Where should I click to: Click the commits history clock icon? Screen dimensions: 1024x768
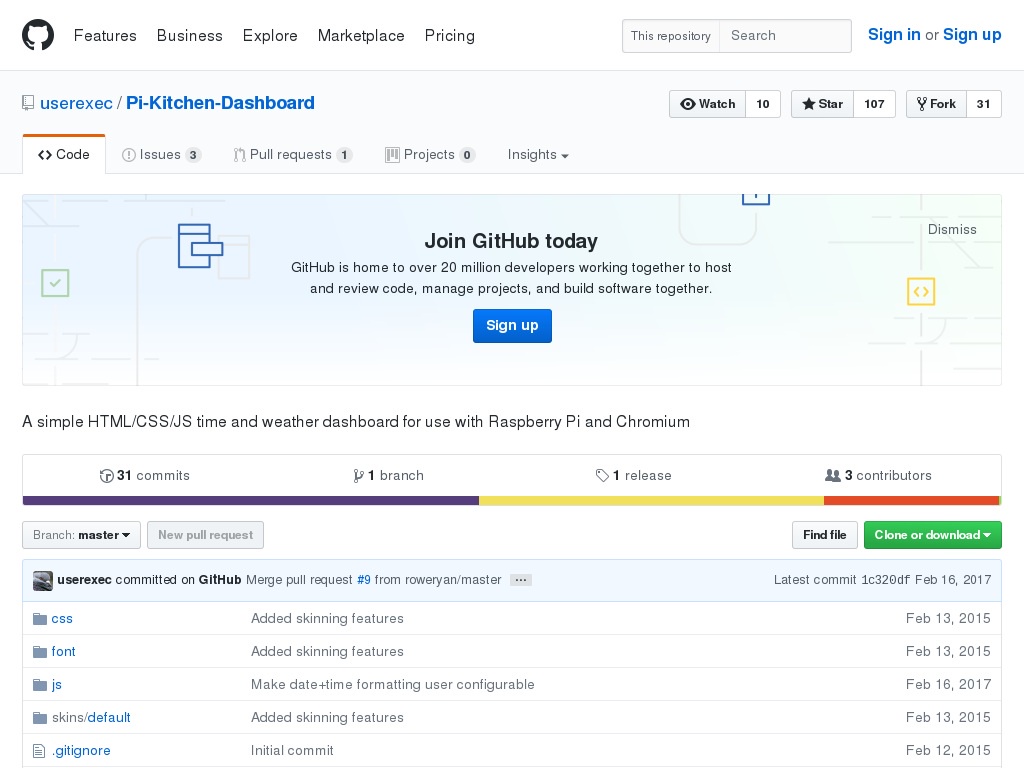pos(106,476)
